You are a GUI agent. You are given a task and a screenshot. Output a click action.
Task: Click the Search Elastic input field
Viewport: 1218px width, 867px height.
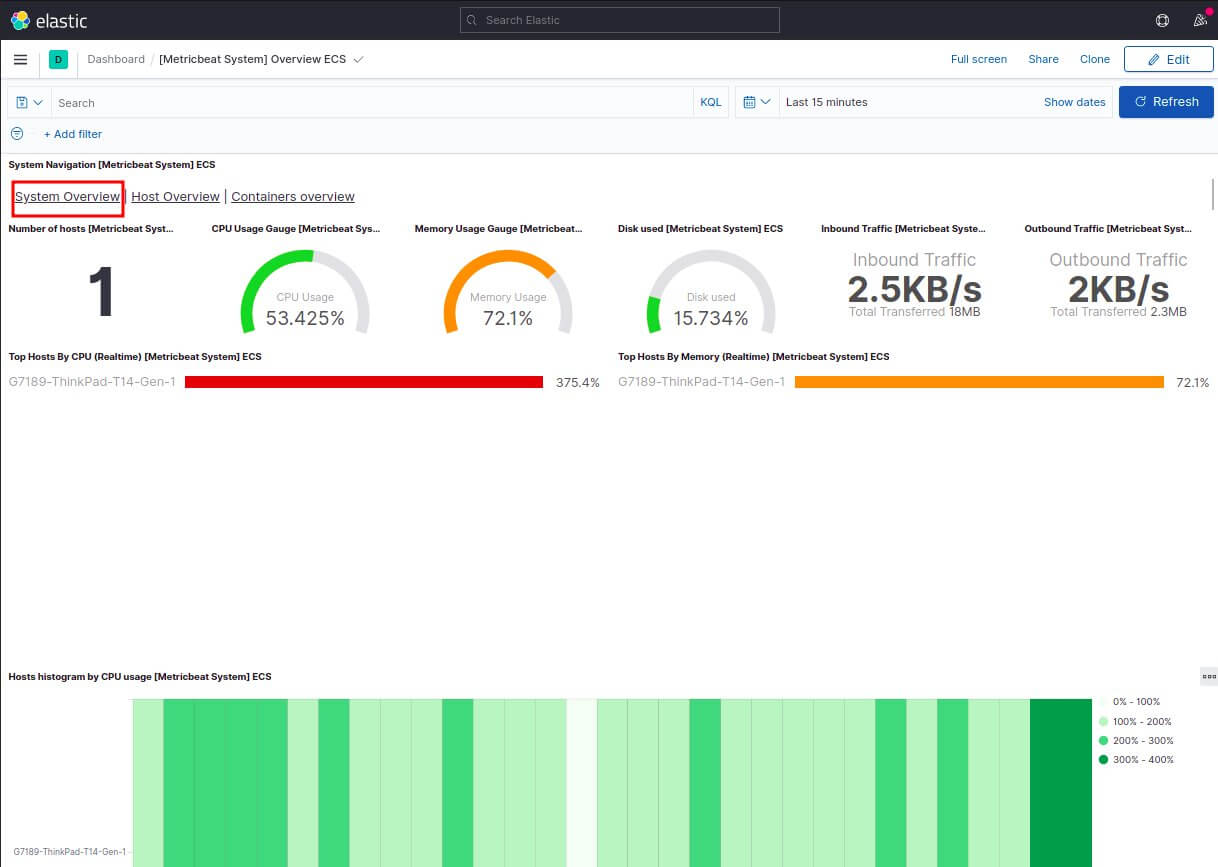coord(620,20)
